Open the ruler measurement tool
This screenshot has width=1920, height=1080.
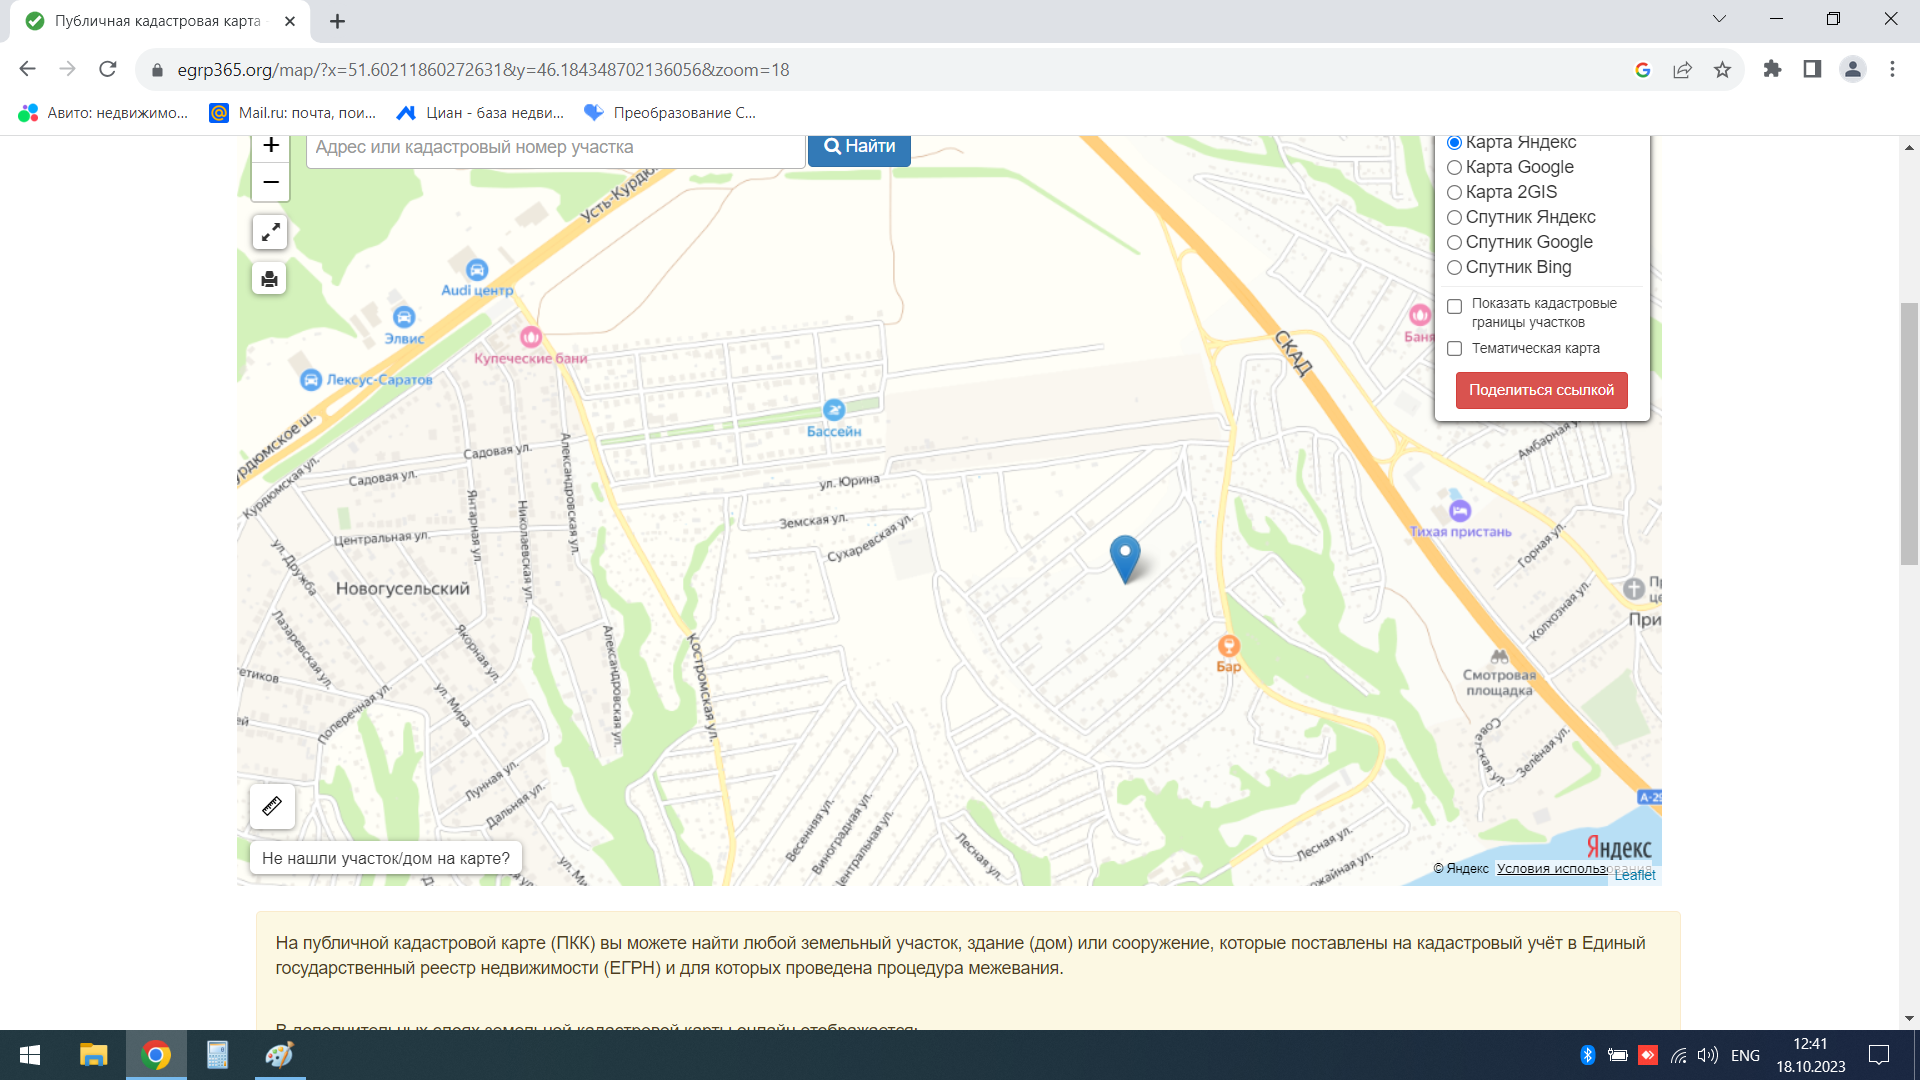click(272, 806)
